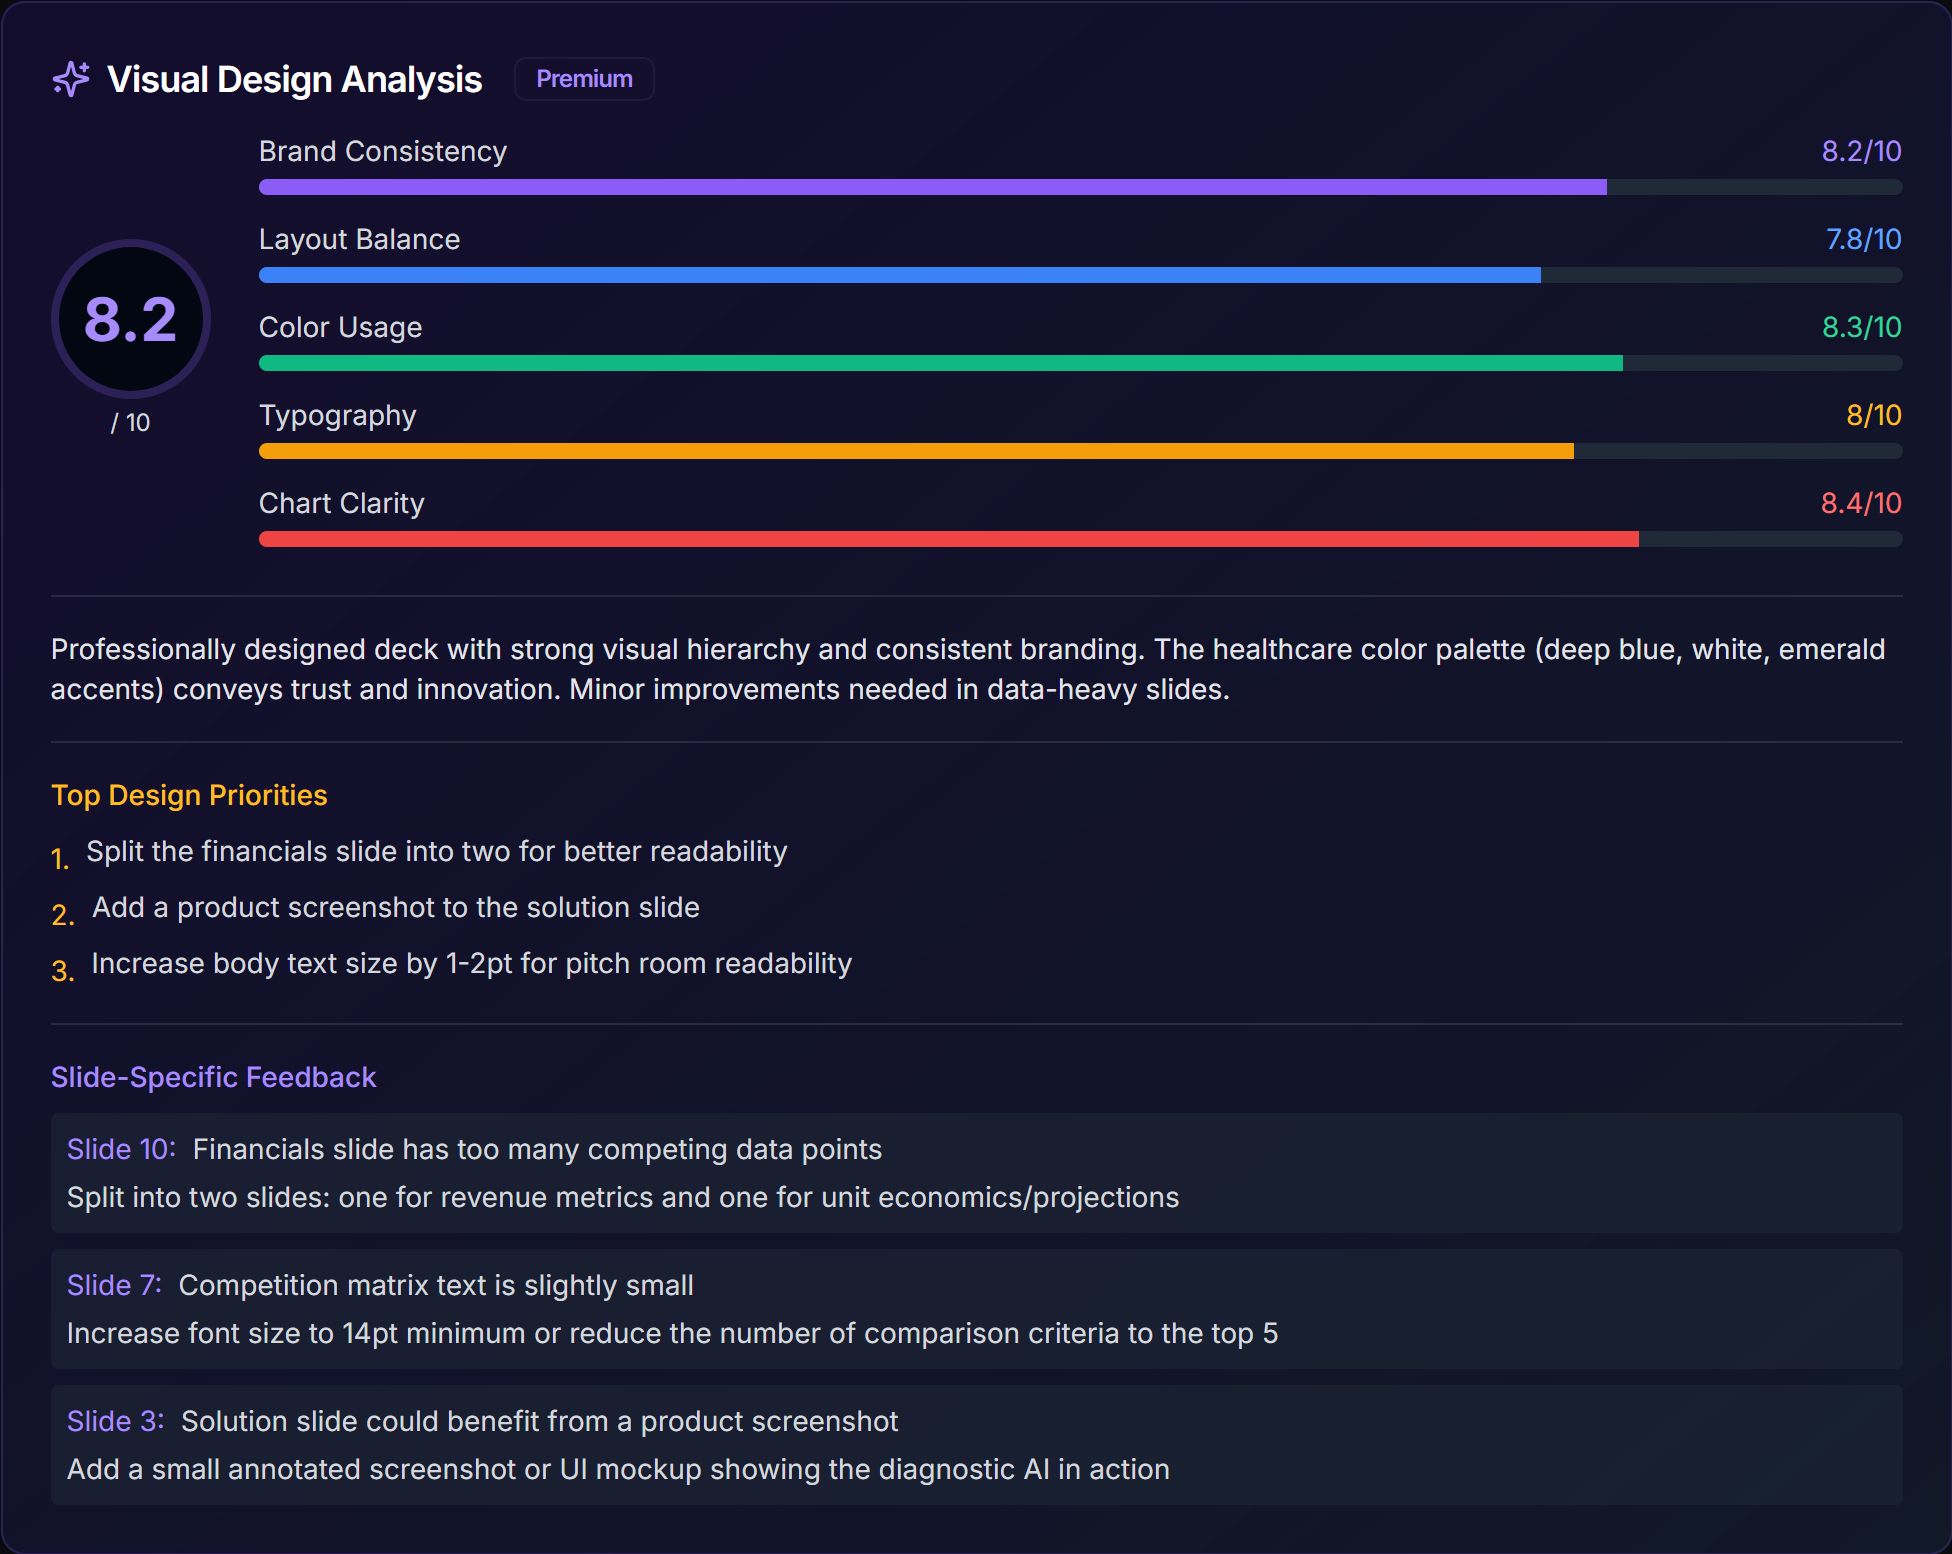Click the 7.8/10 Layout Balance score

(x=1863, y=239)
